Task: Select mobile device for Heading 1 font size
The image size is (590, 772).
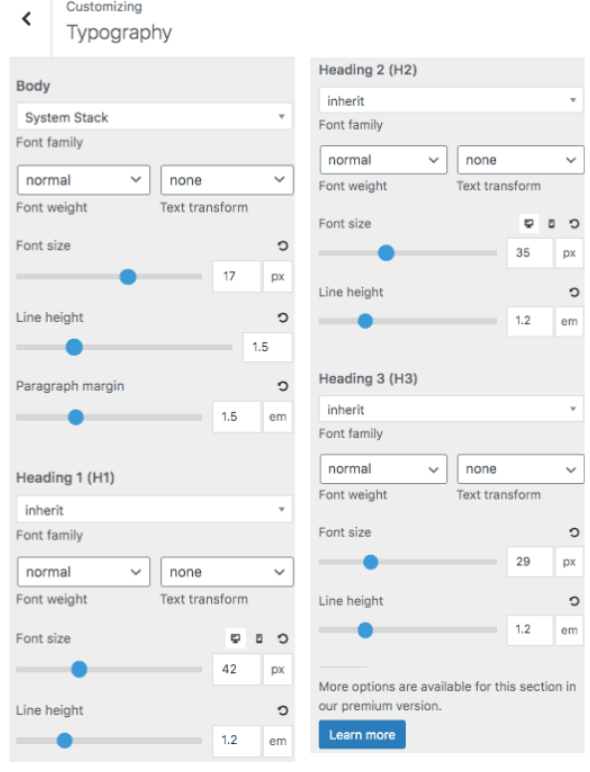Action: (260, 639)
